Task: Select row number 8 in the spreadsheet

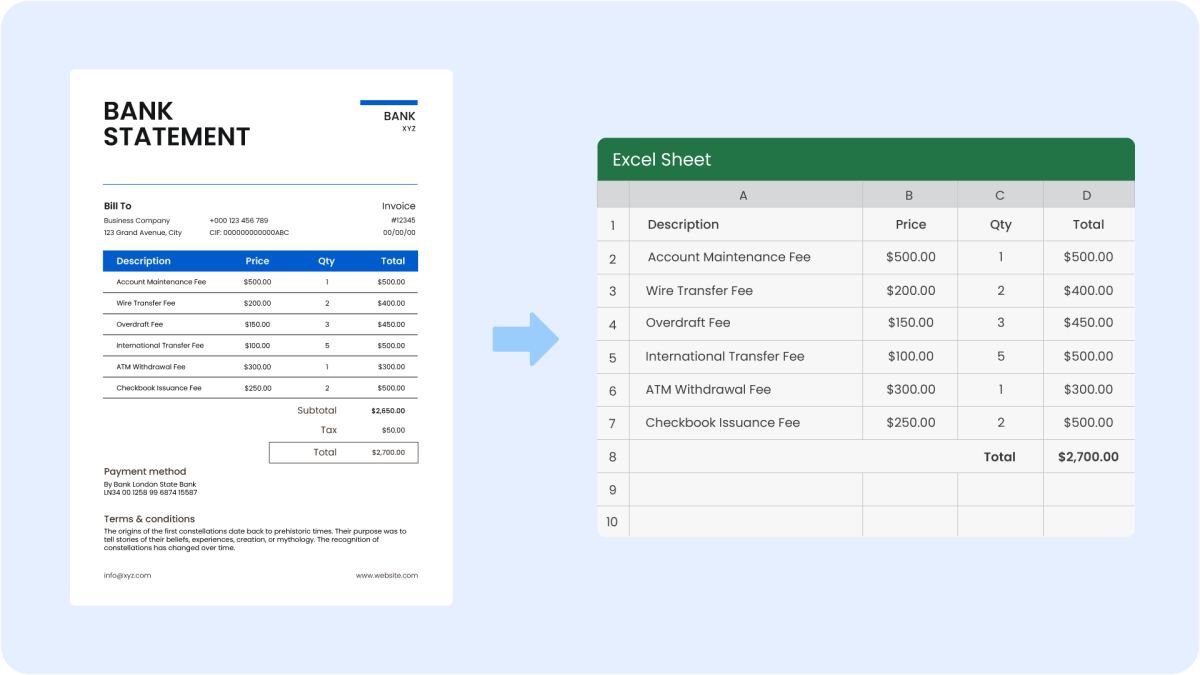Action: 613,456
